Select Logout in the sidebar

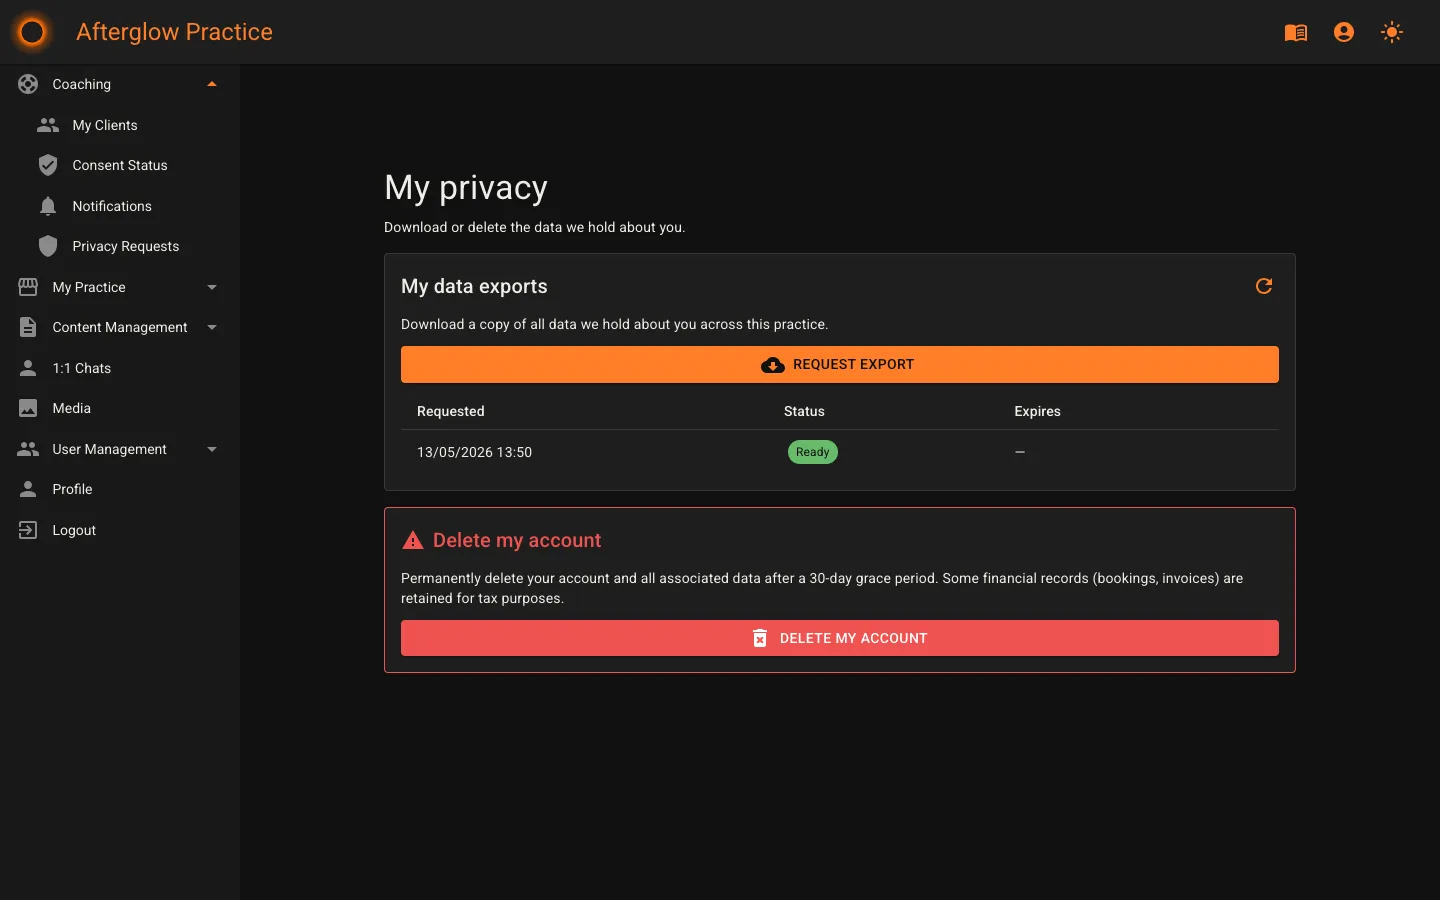coord(120,530)
